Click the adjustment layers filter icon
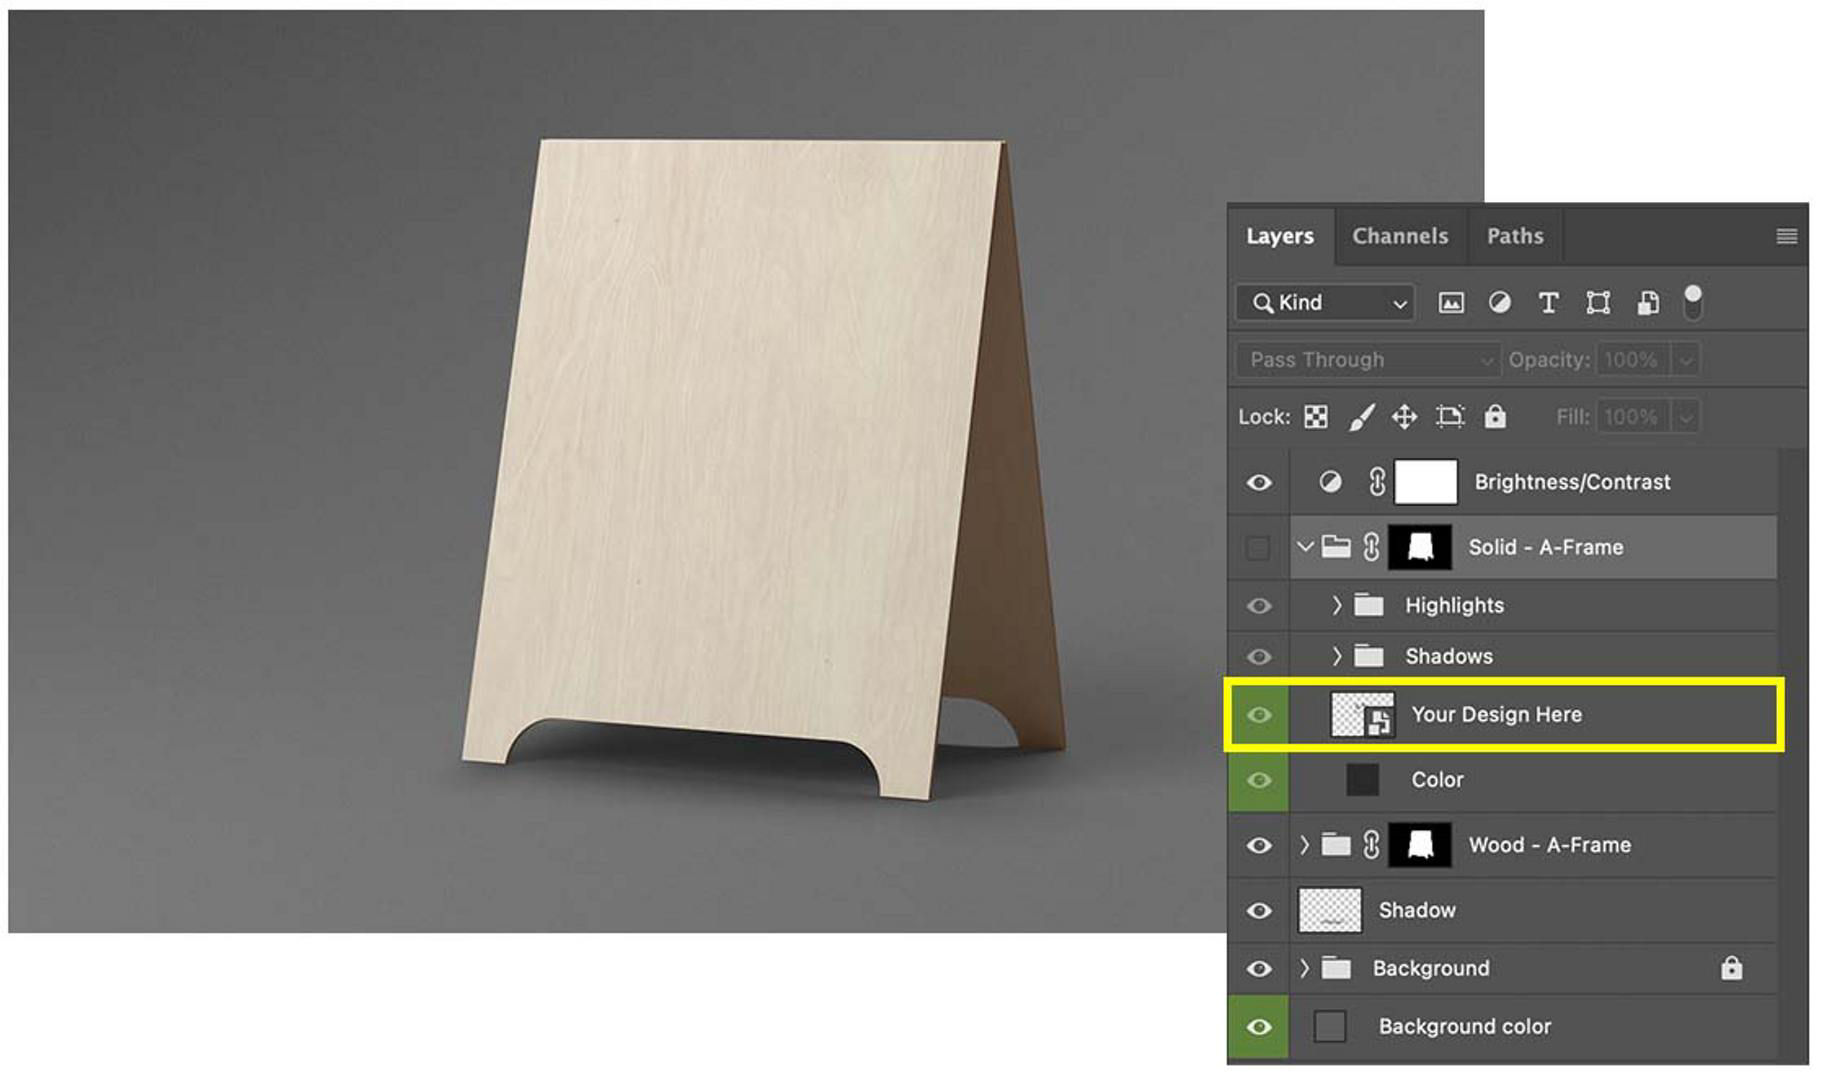Image resolution: width=1833 pixels, height=1080 pixels. click(x=1501, y=303)
